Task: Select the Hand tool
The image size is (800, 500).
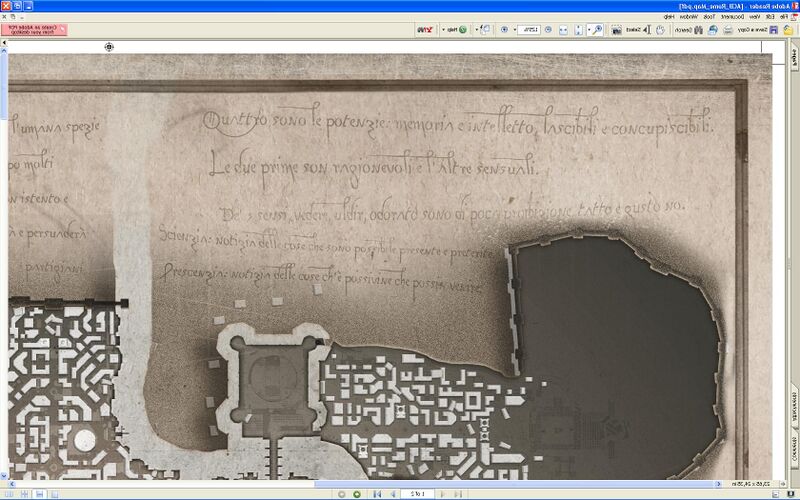Action: 661,30
